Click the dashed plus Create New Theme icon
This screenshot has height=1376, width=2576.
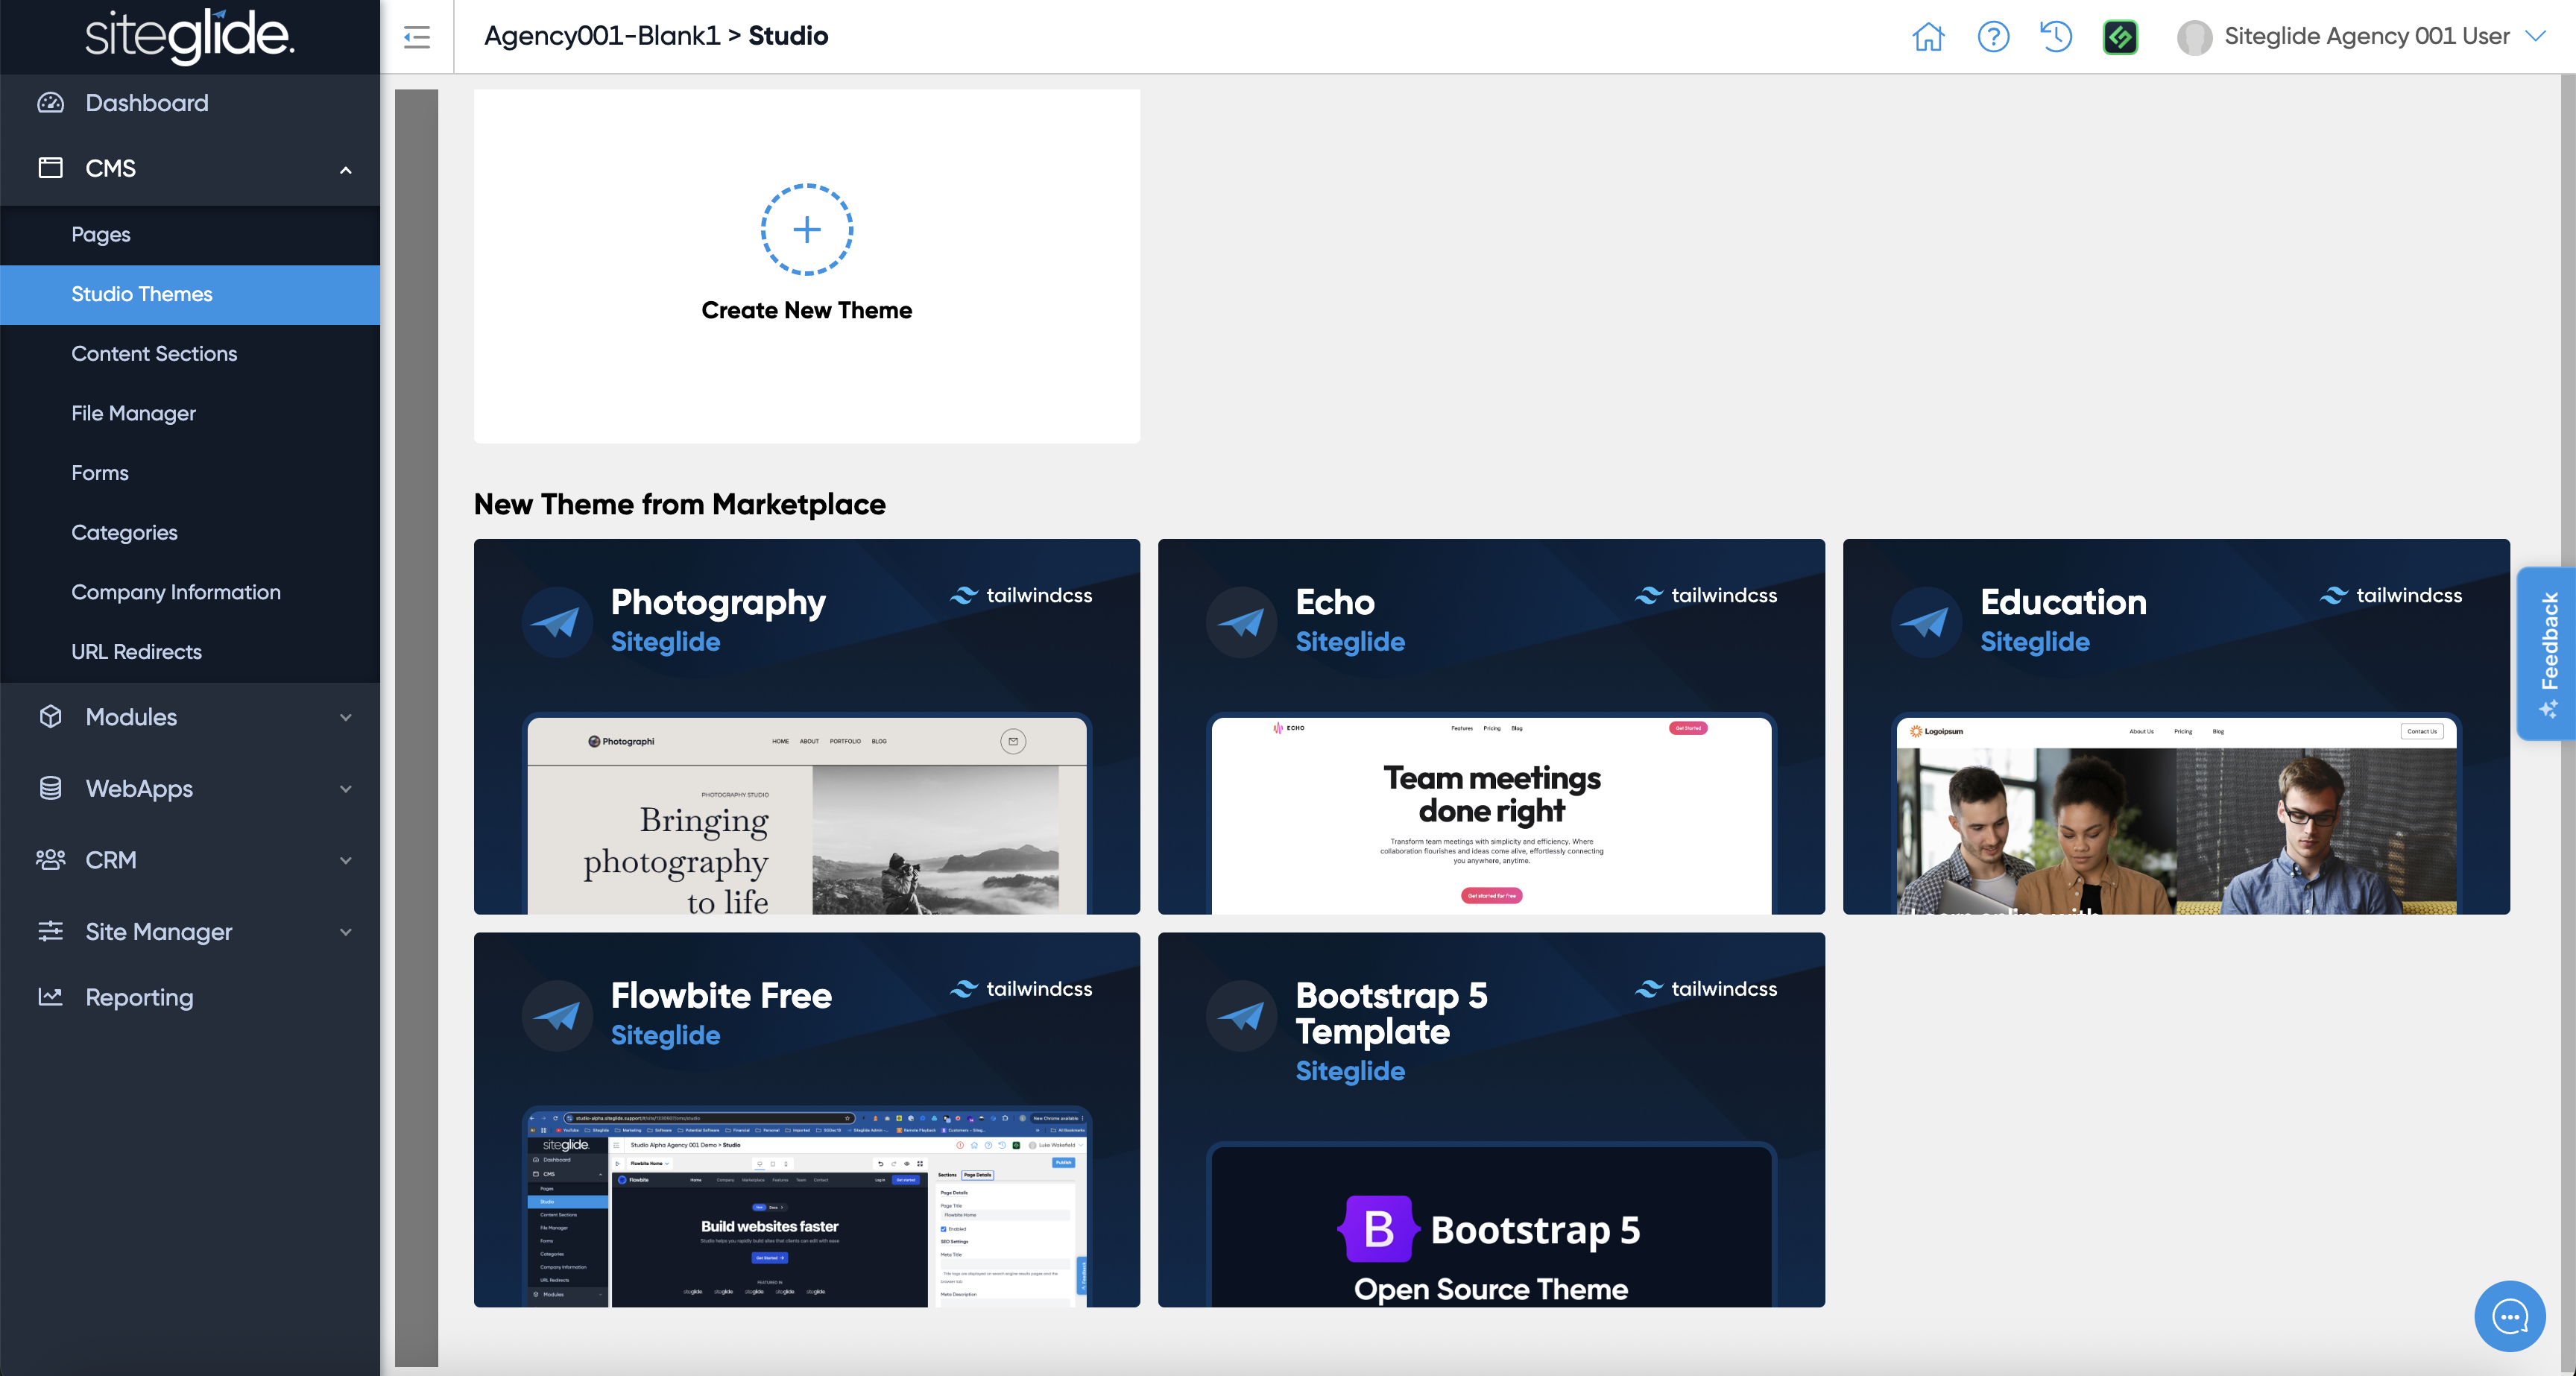pyautogui.click(x=806, y=230)
